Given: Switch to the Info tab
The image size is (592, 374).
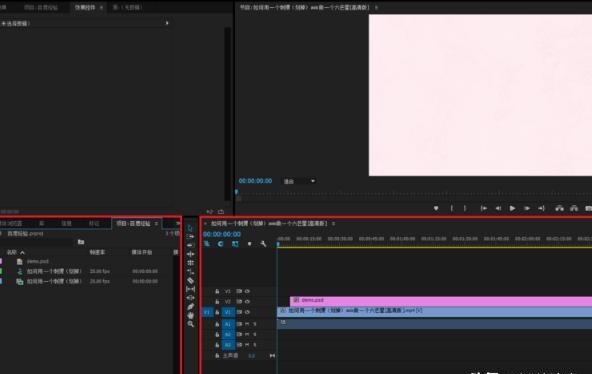Looking at the screenshot, I should coord(66,224).
